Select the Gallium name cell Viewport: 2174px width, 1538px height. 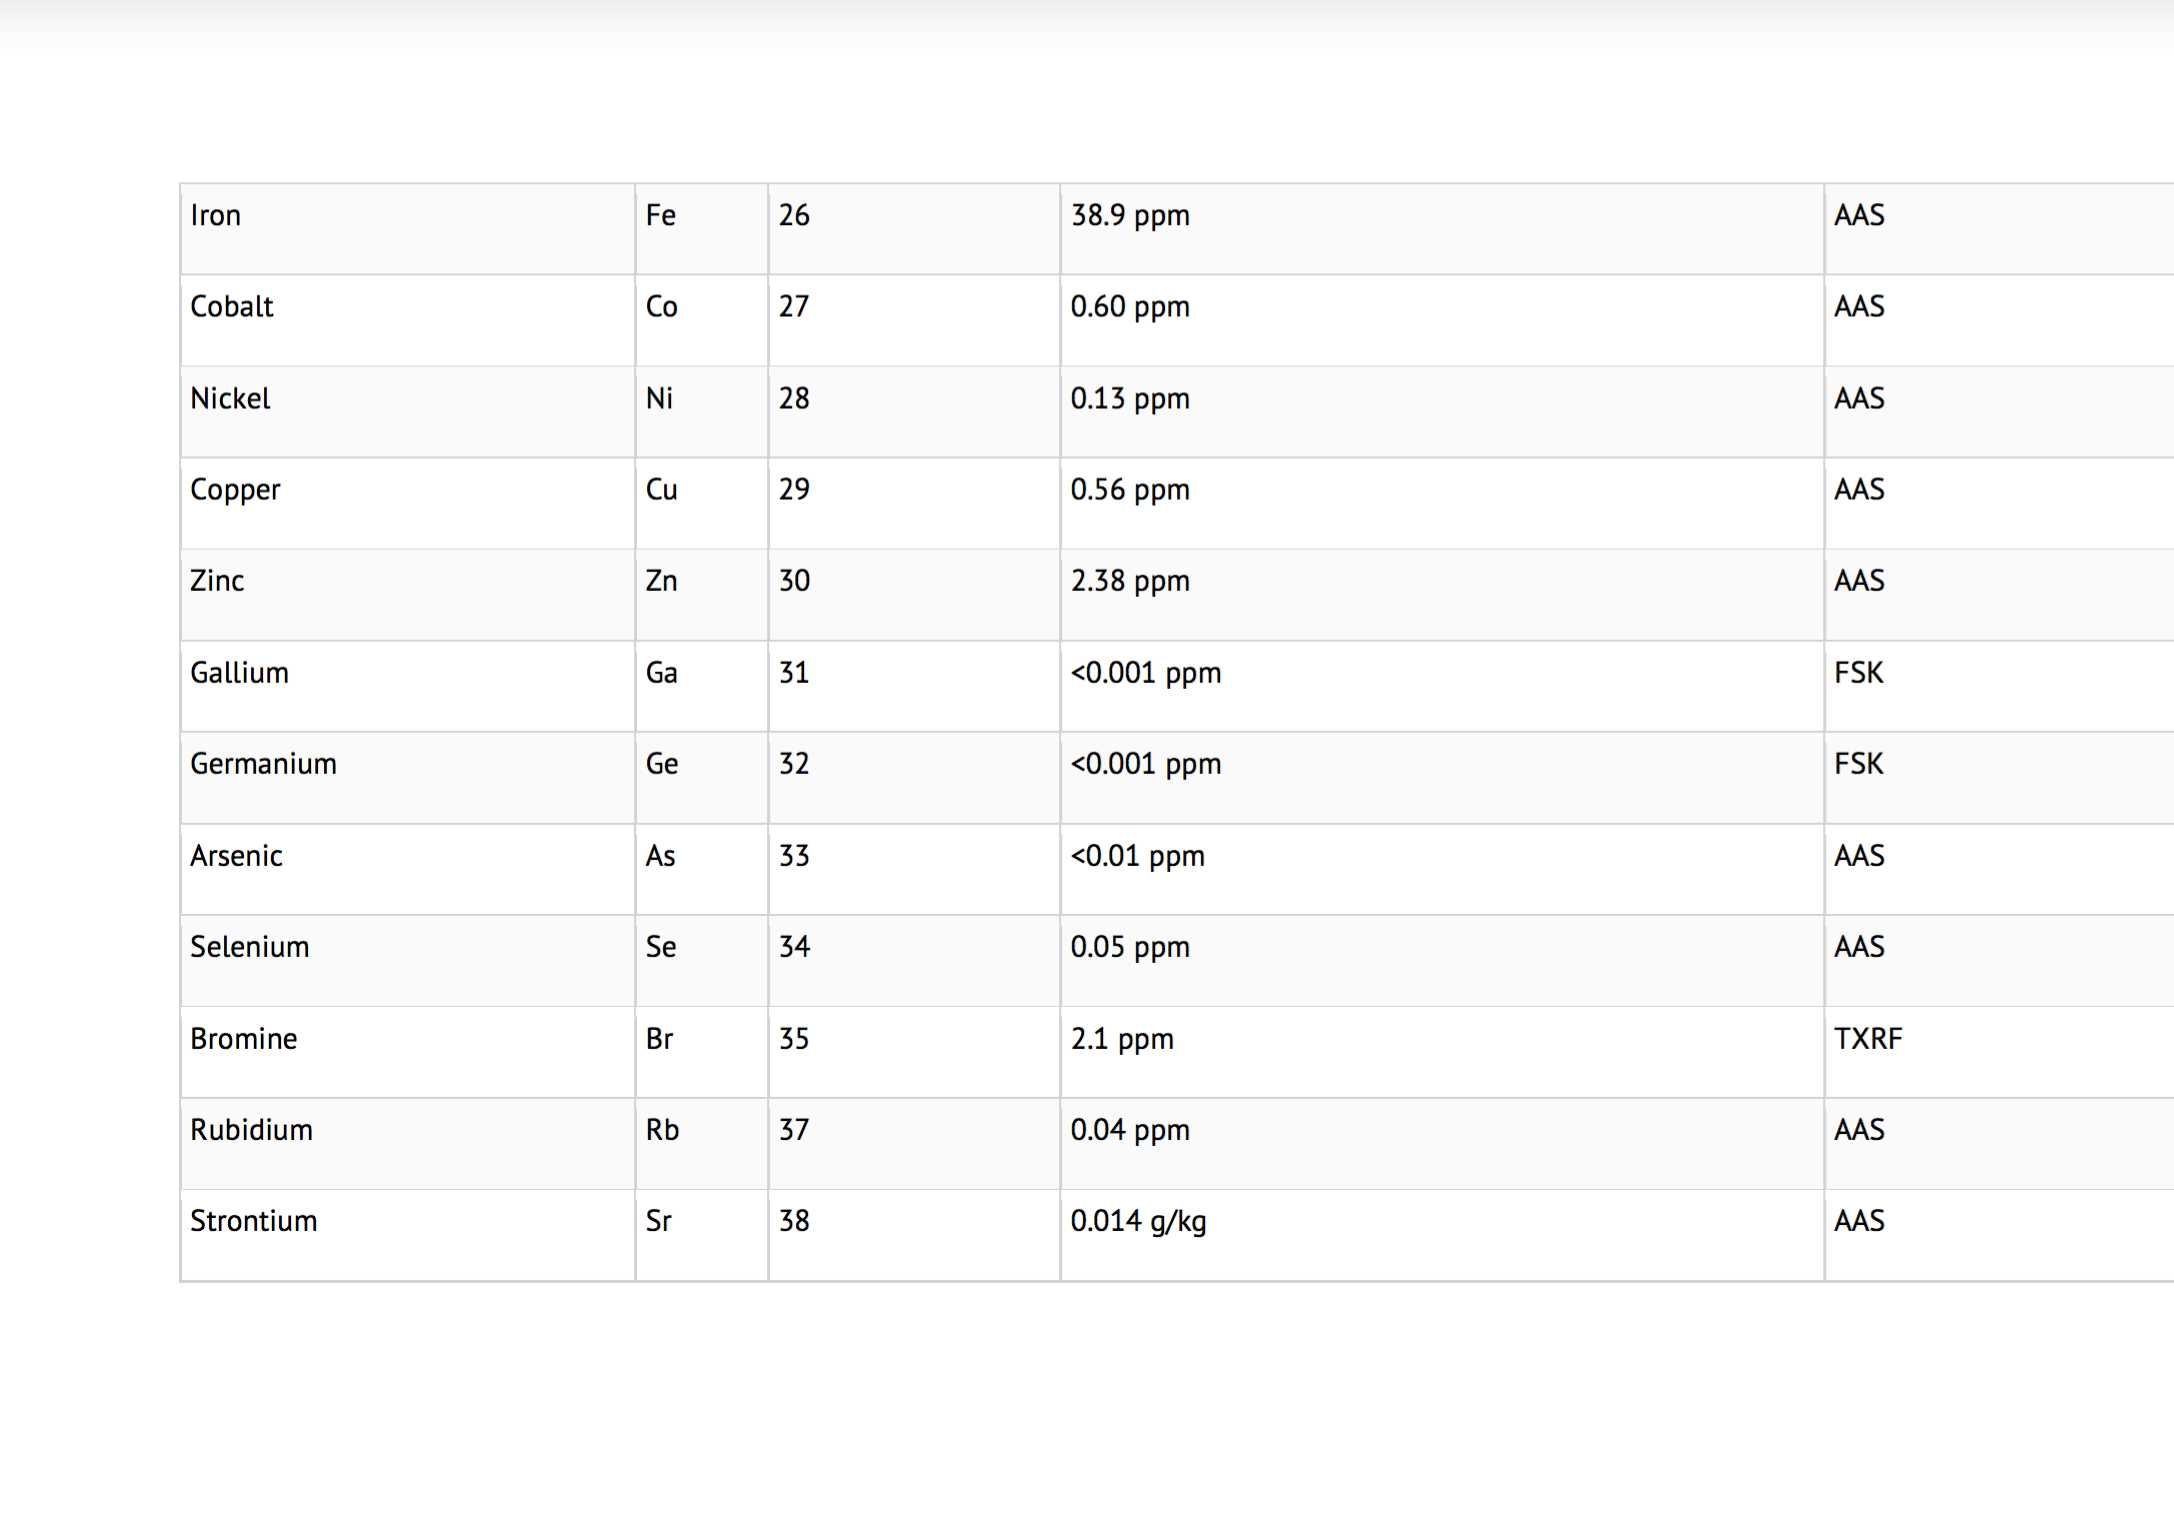tap(240, 673)
